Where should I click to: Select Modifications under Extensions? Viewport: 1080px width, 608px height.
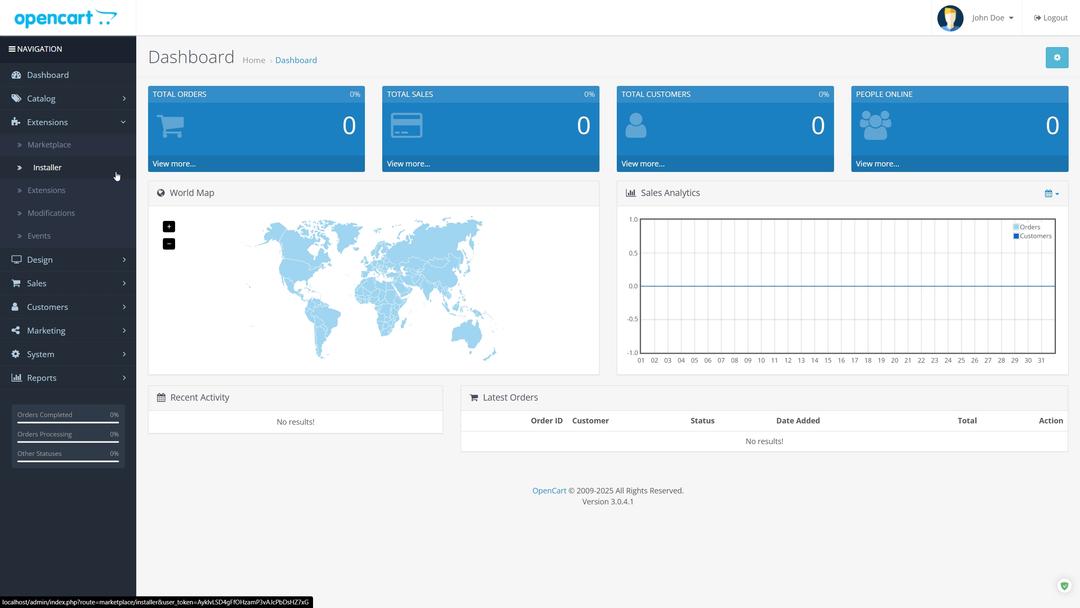click(51, 213)
